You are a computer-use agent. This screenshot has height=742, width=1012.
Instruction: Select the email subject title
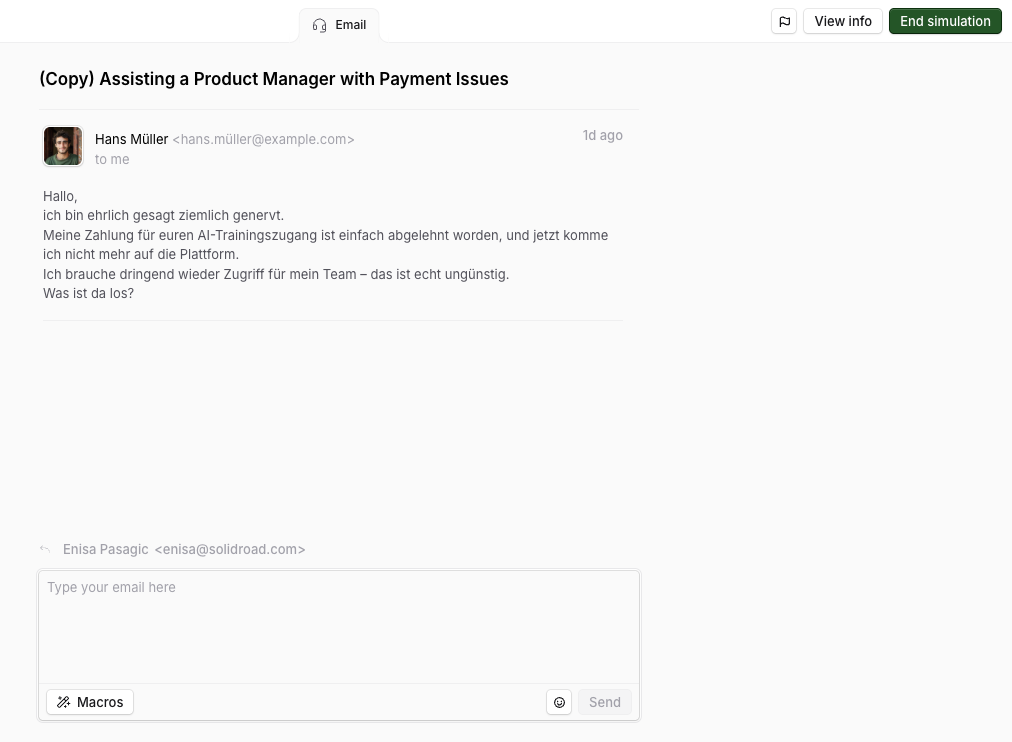[x=274, y=79]
